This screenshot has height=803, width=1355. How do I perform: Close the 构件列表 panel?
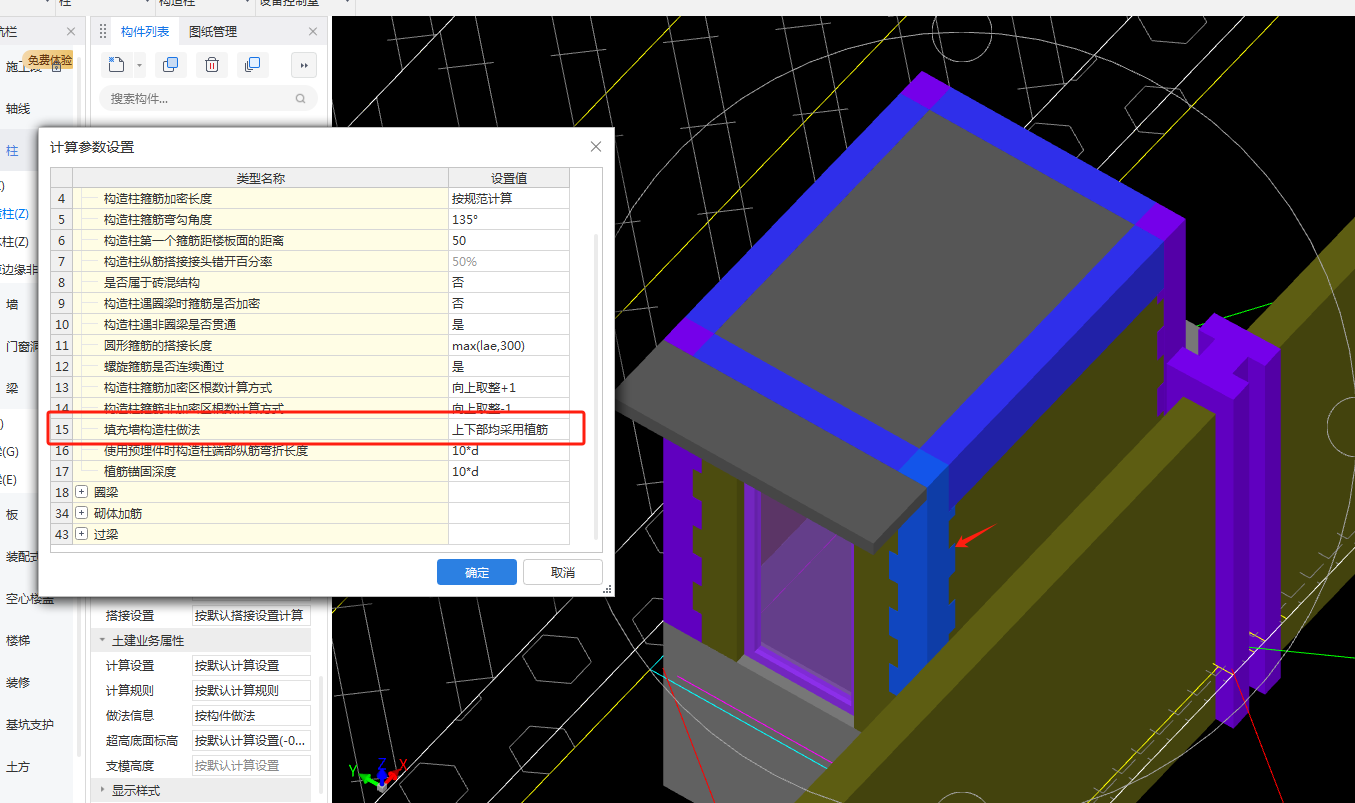coord(313,32)
